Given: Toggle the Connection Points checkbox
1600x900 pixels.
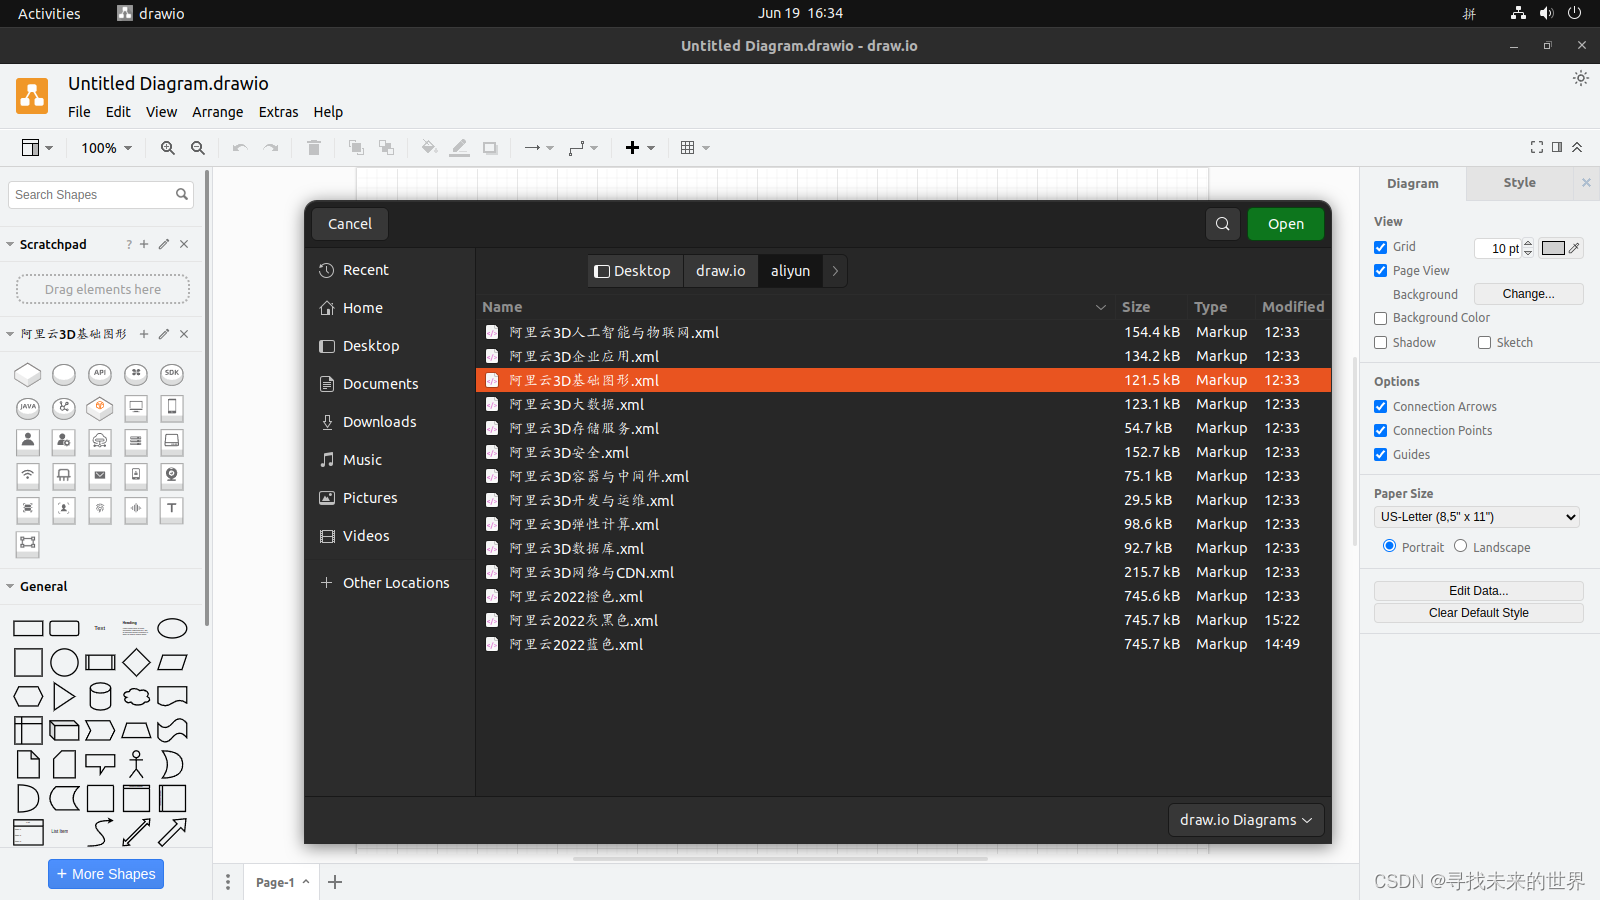Looking at the screenshot, I should coord(1380,431).
